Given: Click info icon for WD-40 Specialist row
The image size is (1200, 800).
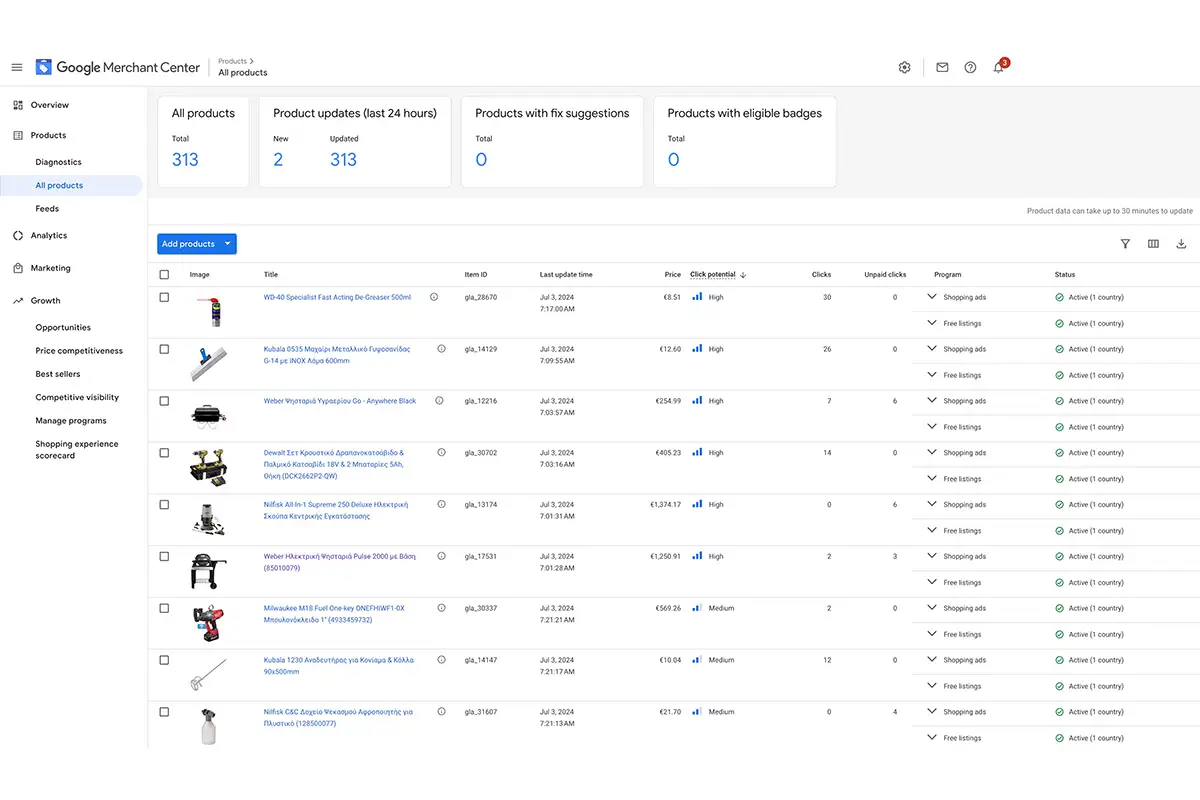Looking at the screenshot, I should (434, 297).
